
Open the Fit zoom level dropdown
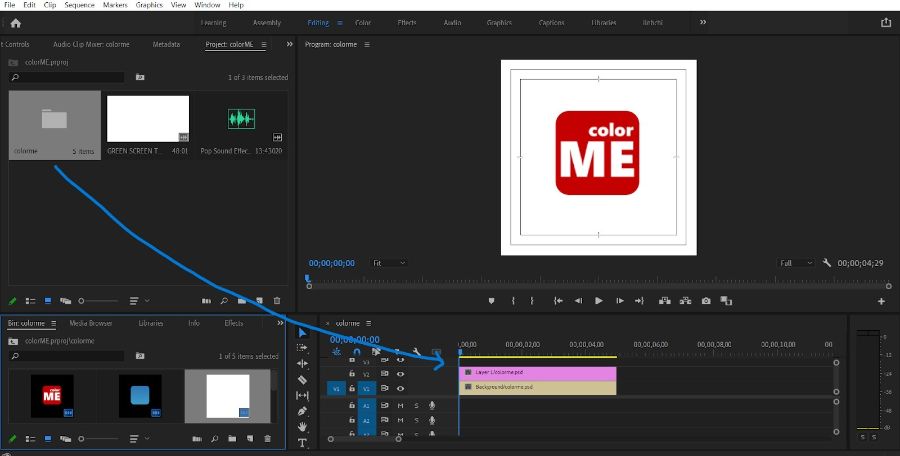(x=389, y=263)
